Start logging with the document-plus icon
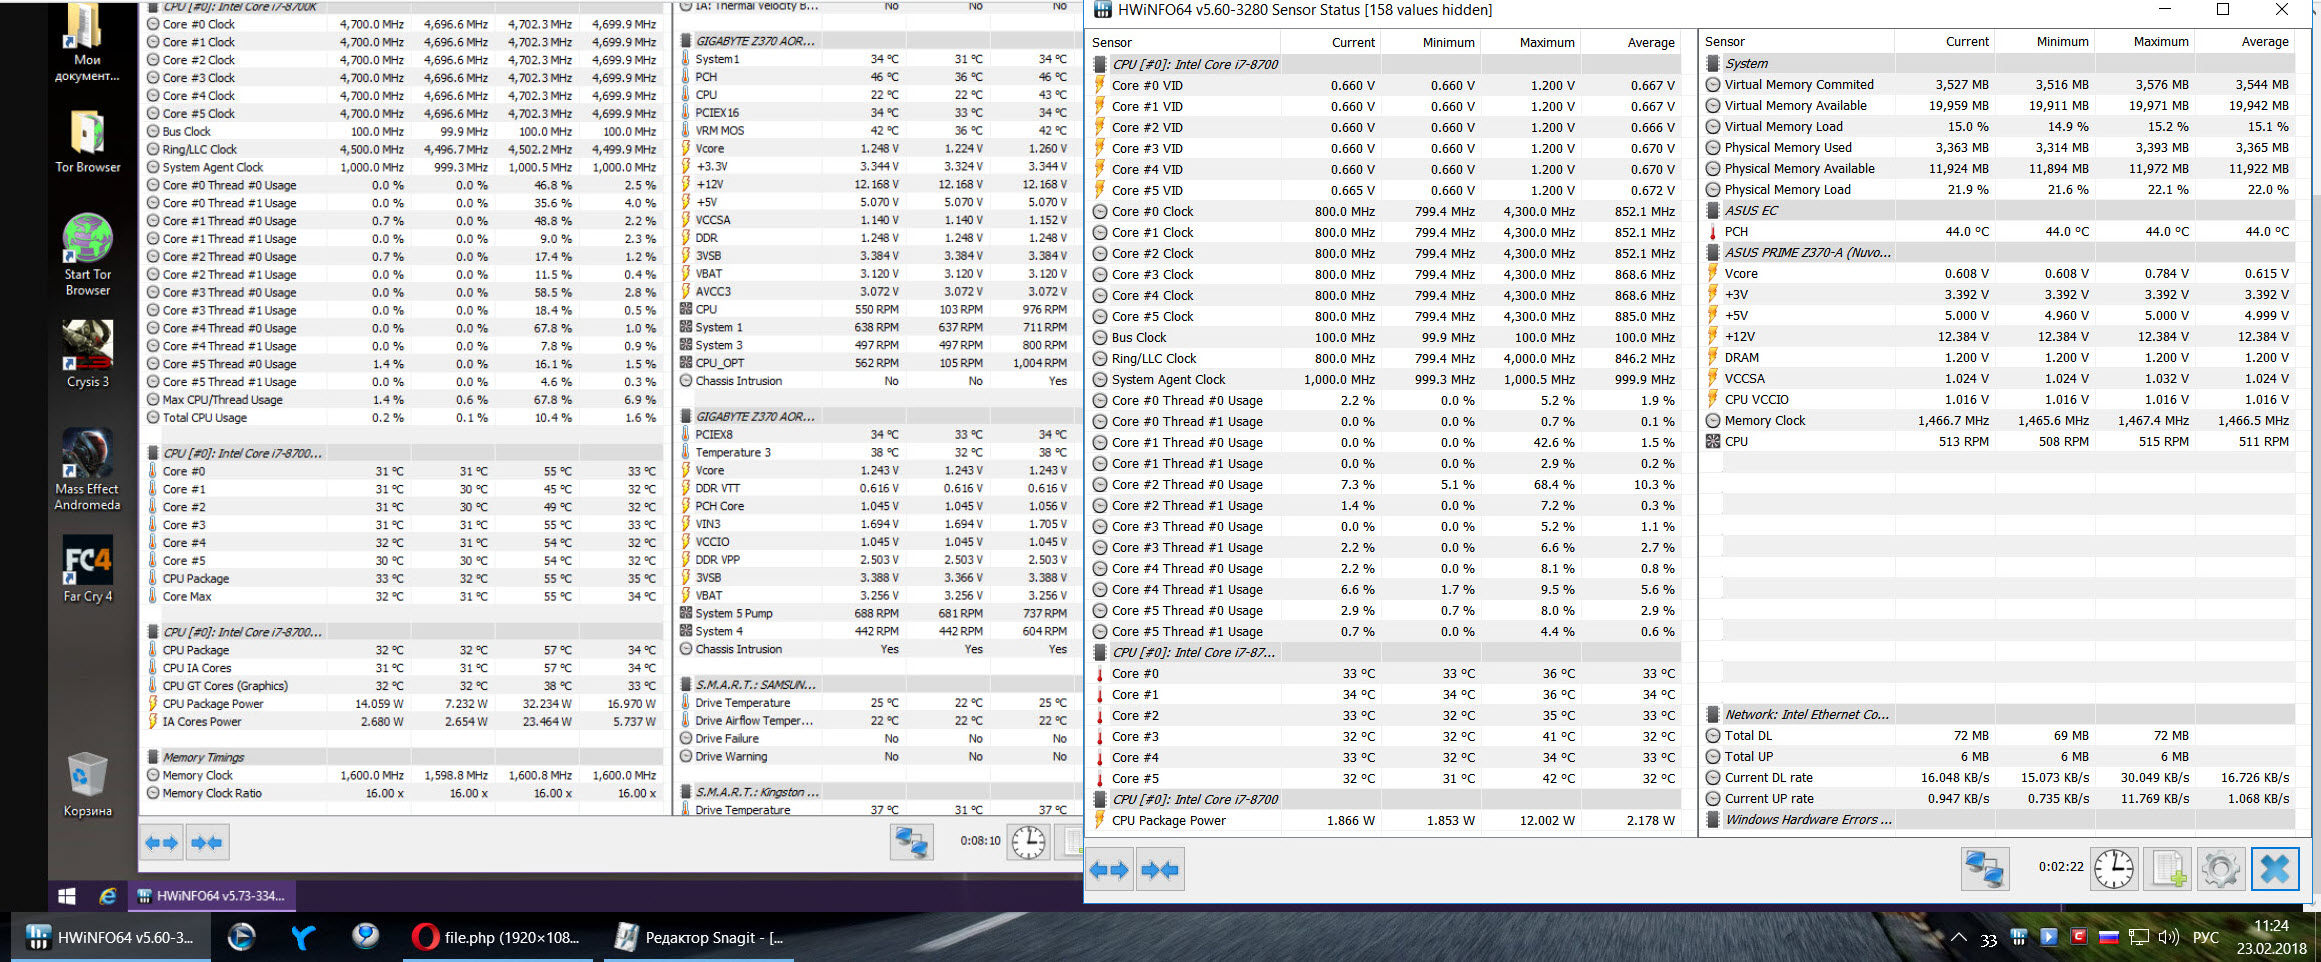Image resolution: width=2321 pixels, height=962 pixels. pyautogui.click(x=2168, y=868)
